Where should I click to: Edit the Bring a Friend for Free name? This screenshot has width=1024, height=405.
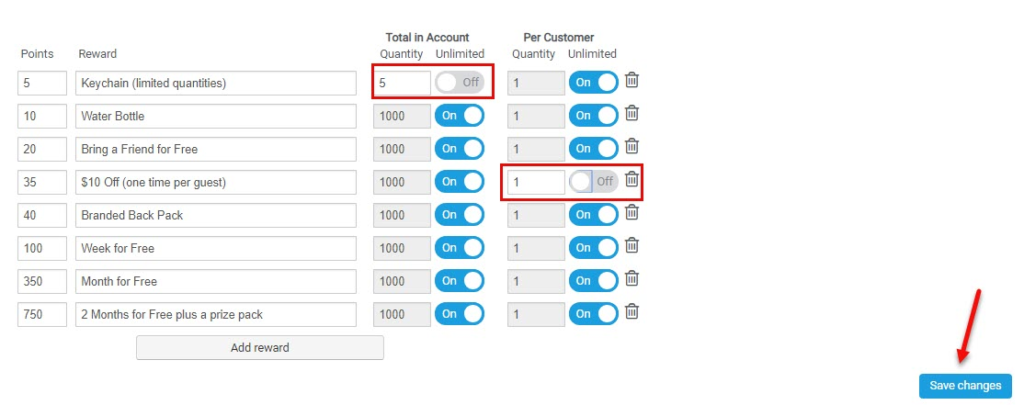click(x=216, y=149)
